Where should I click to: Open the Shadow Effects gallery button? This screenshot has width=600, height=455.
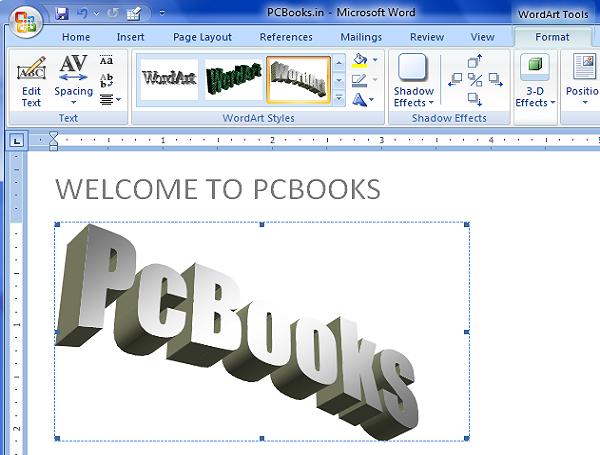(x=414, y=81)
